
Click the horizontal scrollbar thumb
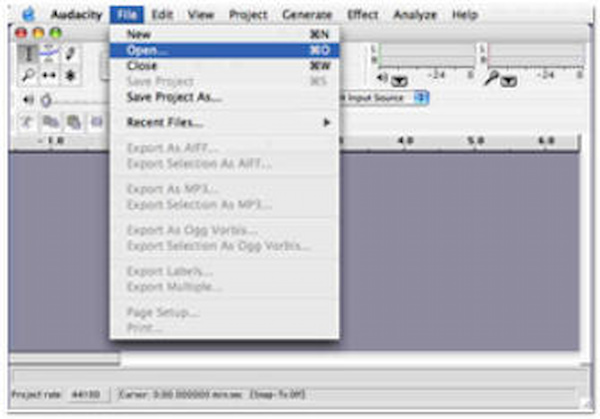tap(64, 359)
